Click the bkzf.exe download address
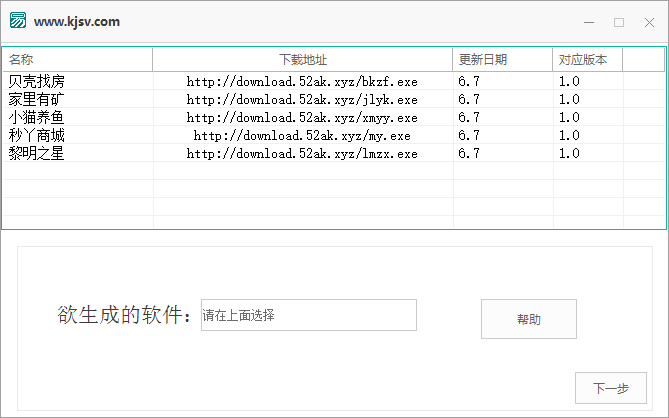 [302, 82]
